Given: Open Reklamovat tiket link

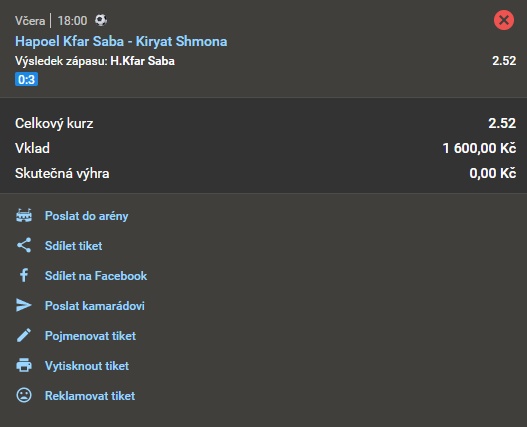Looking at the screenshot, I should click(90, 396).
